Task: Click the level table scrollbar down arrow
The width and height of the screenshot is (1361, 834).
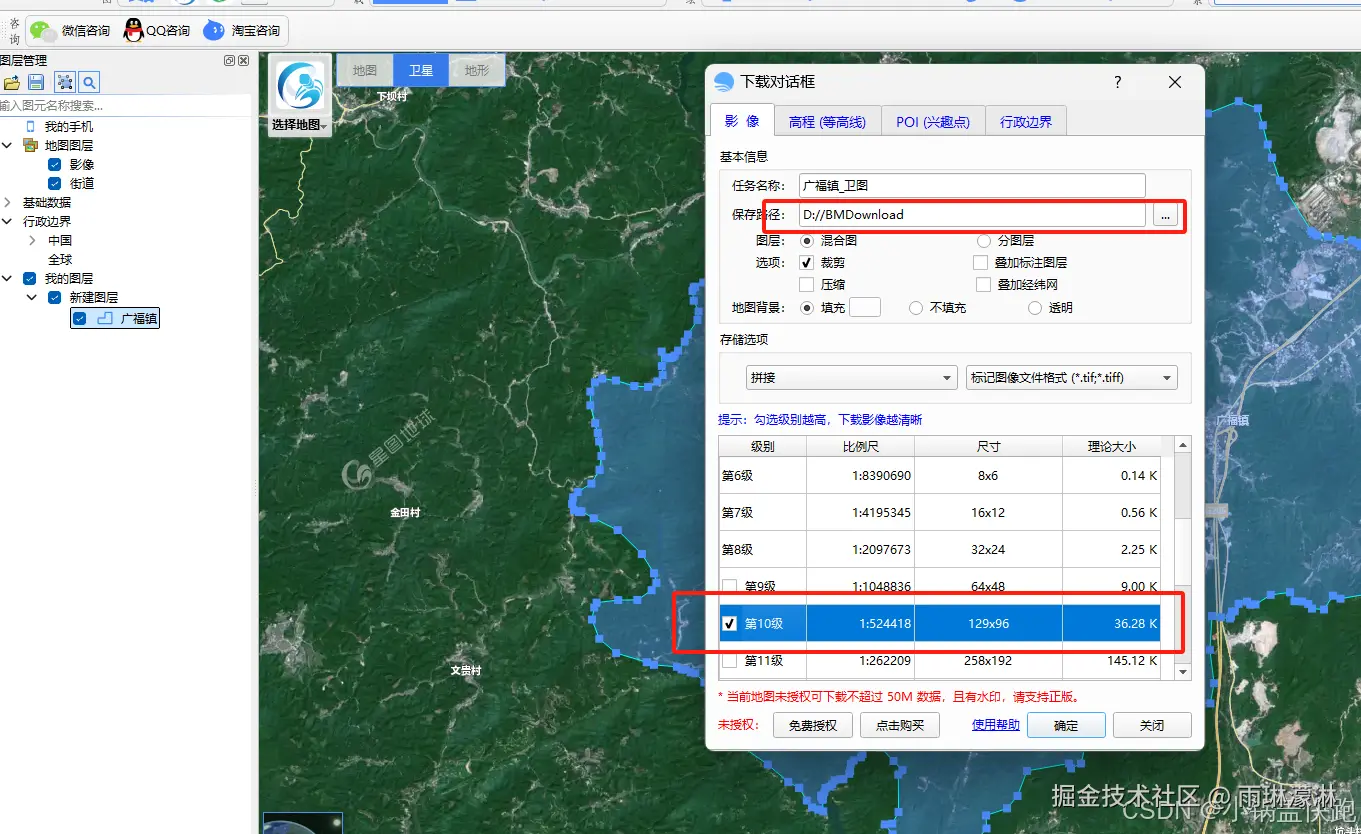Action: (1184, 672)
